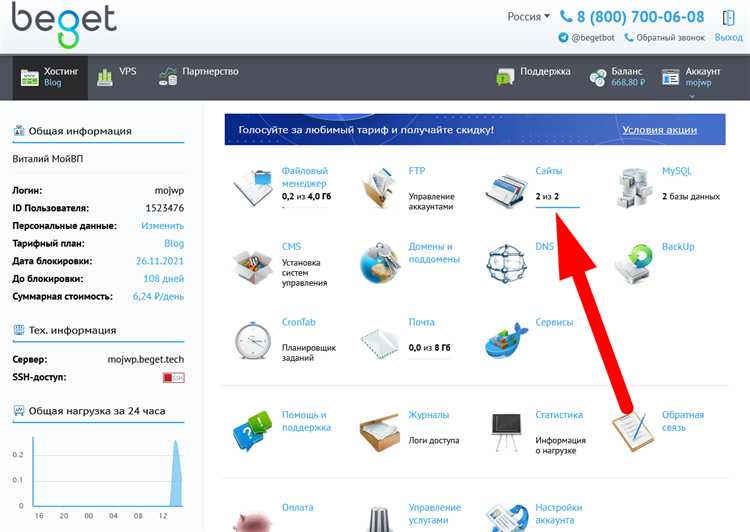Click the logout door icon
750x532 pixels.
(x=728, y=18)
